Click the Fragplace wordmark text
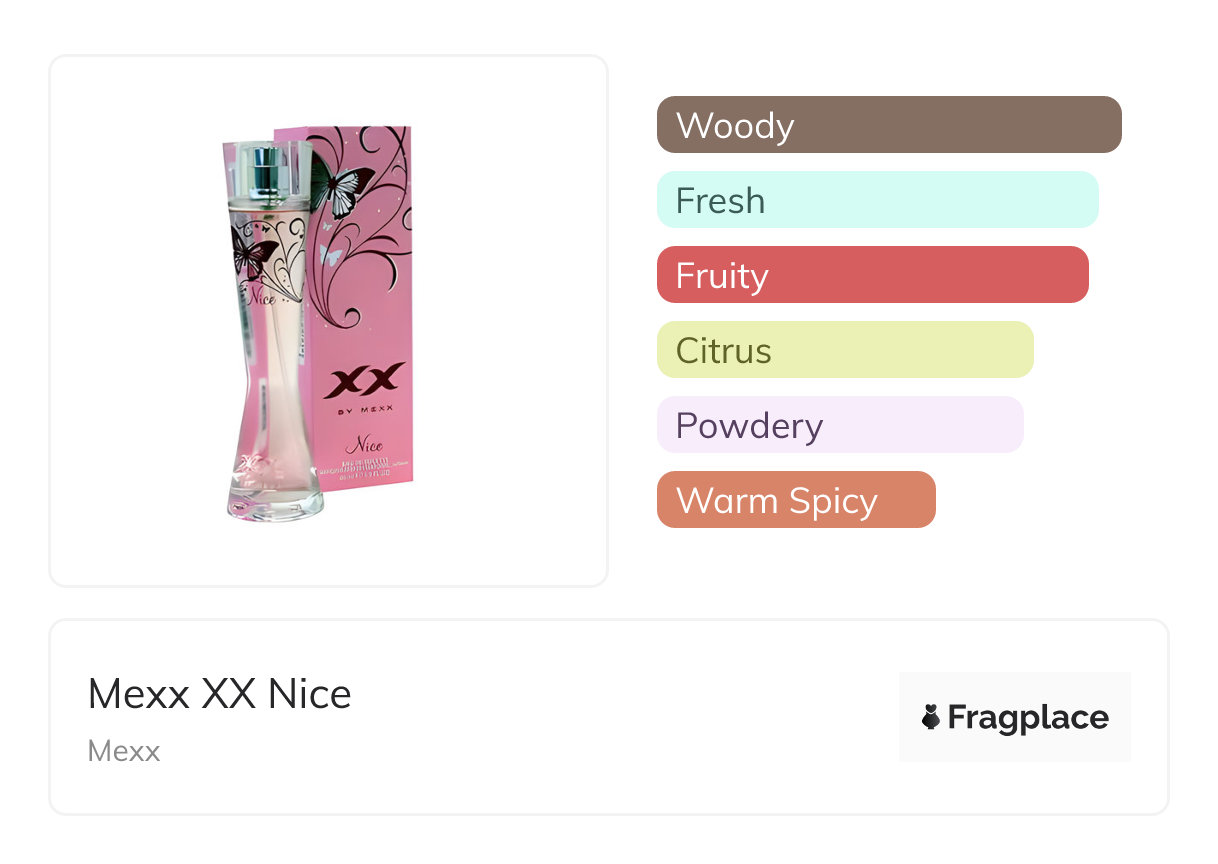This screenshot has height=864, width=1218. 1027,717
